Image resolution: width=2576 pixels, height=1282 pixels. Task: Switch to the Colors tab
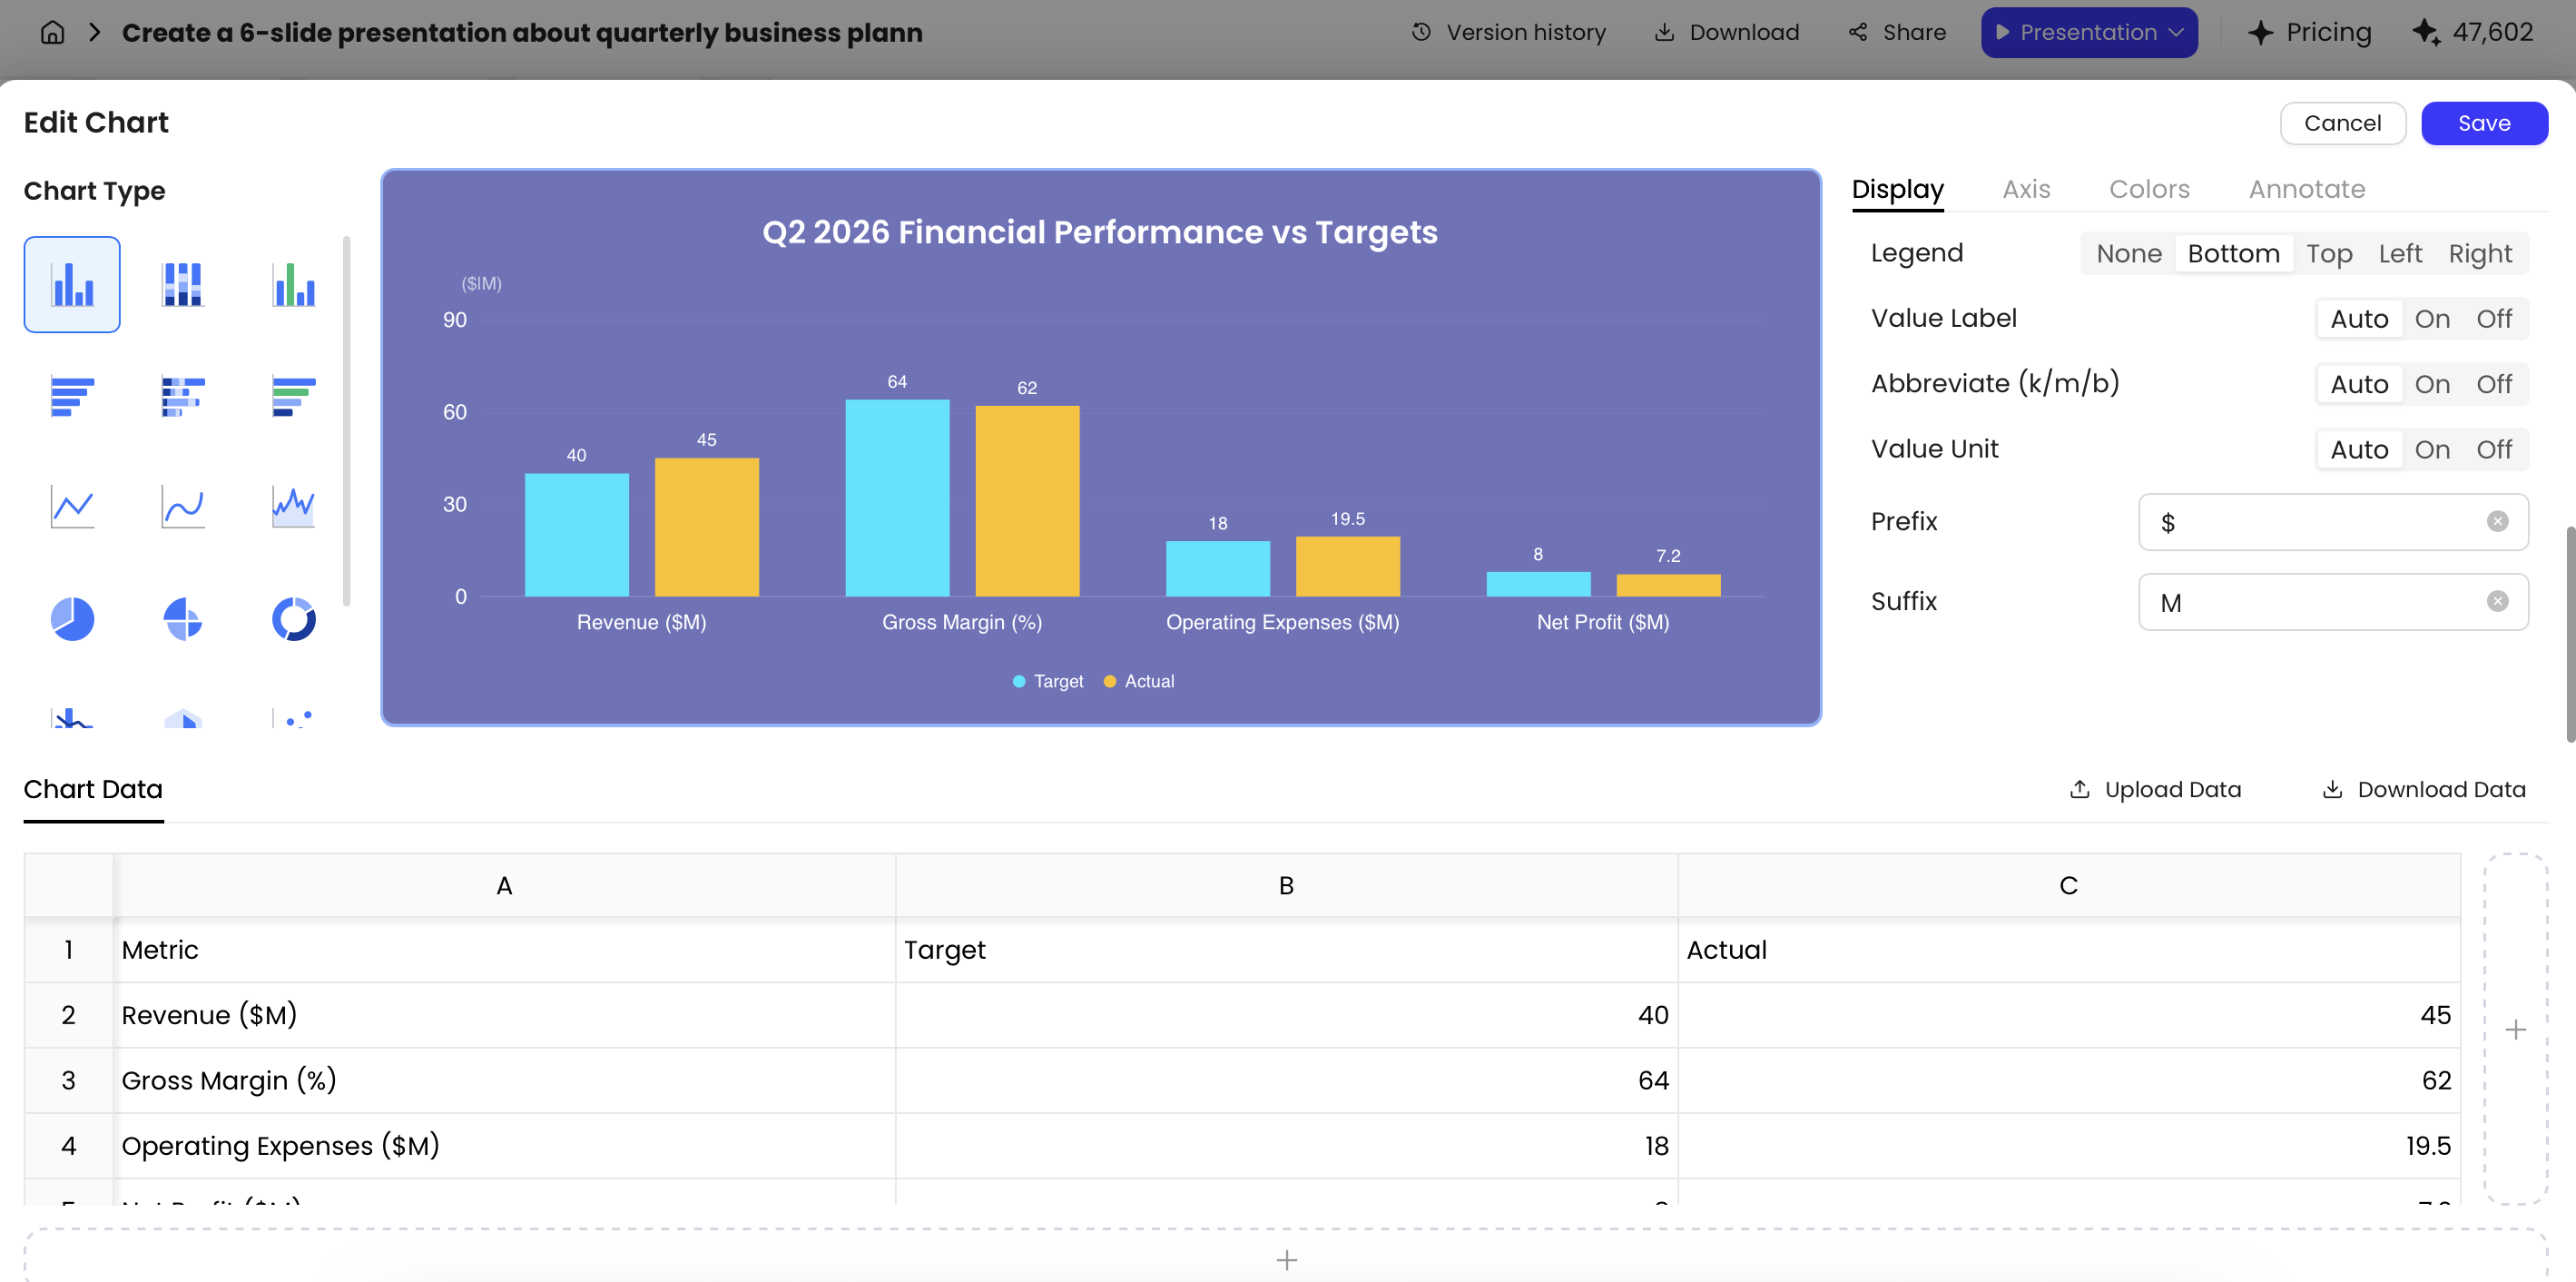pyautogui.click(x=2149, y=189)
